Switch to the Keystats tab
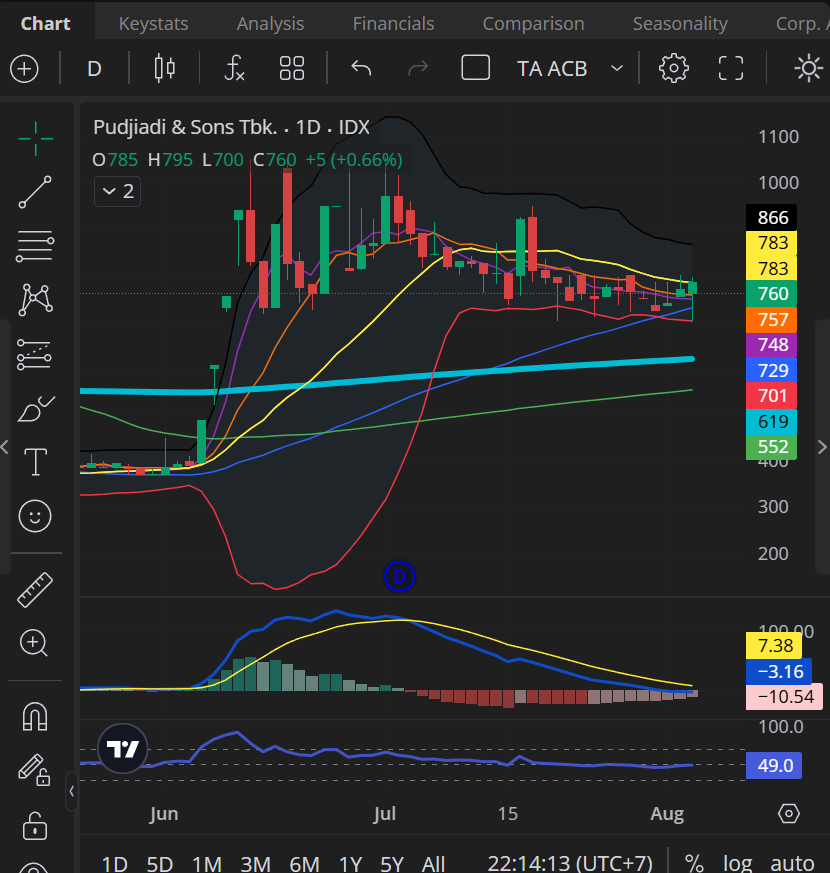The height and width of the screenshot is (873, 830). (x=154, y=24)
